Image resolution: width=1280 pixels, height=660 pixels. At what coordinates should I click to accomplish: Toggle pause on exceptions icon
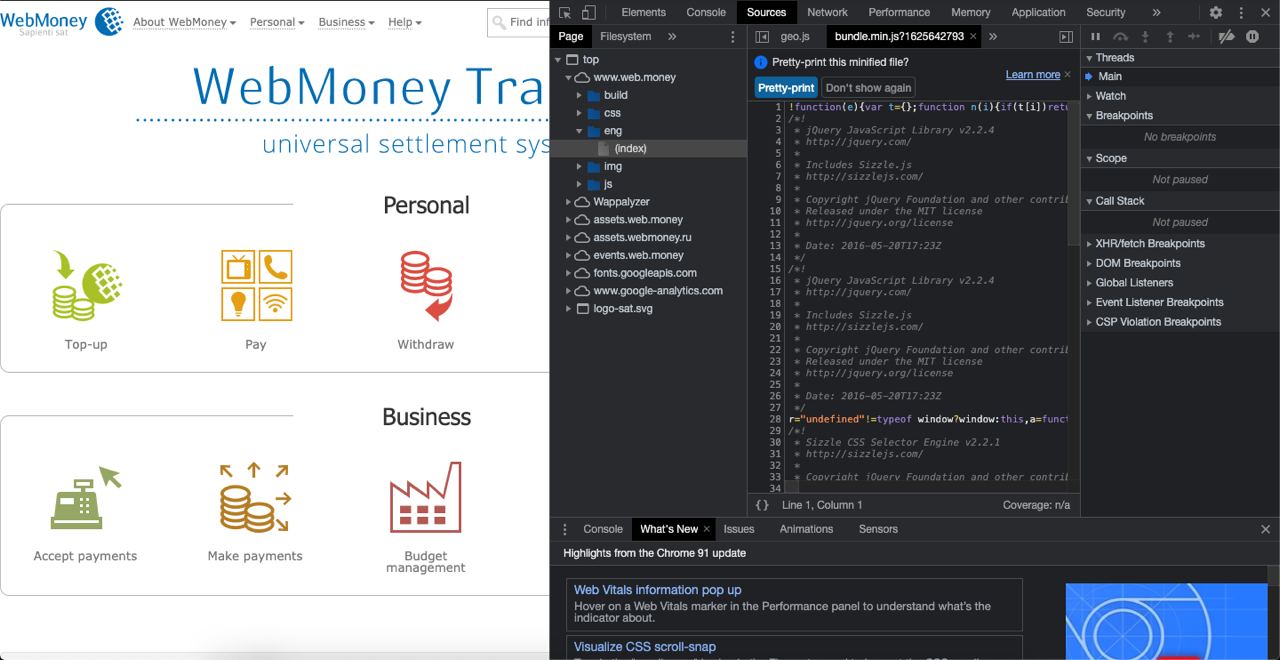click(1252, 36)
